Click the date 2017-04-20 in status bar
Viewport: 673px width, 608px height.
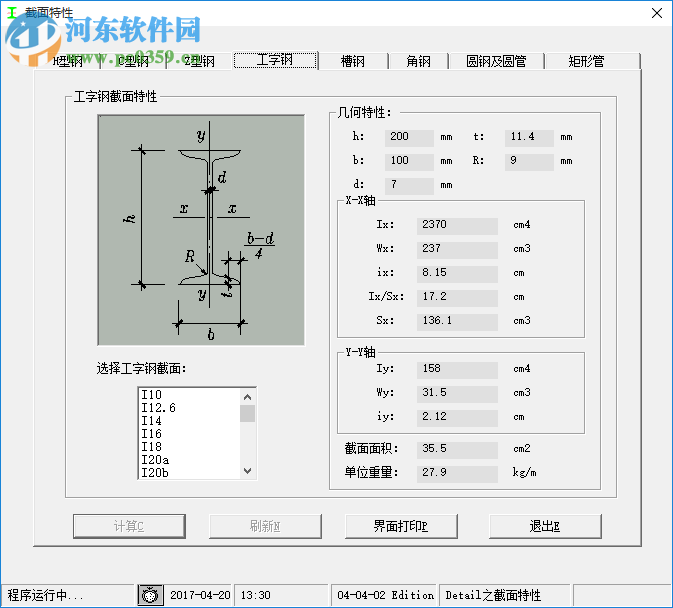200,595
